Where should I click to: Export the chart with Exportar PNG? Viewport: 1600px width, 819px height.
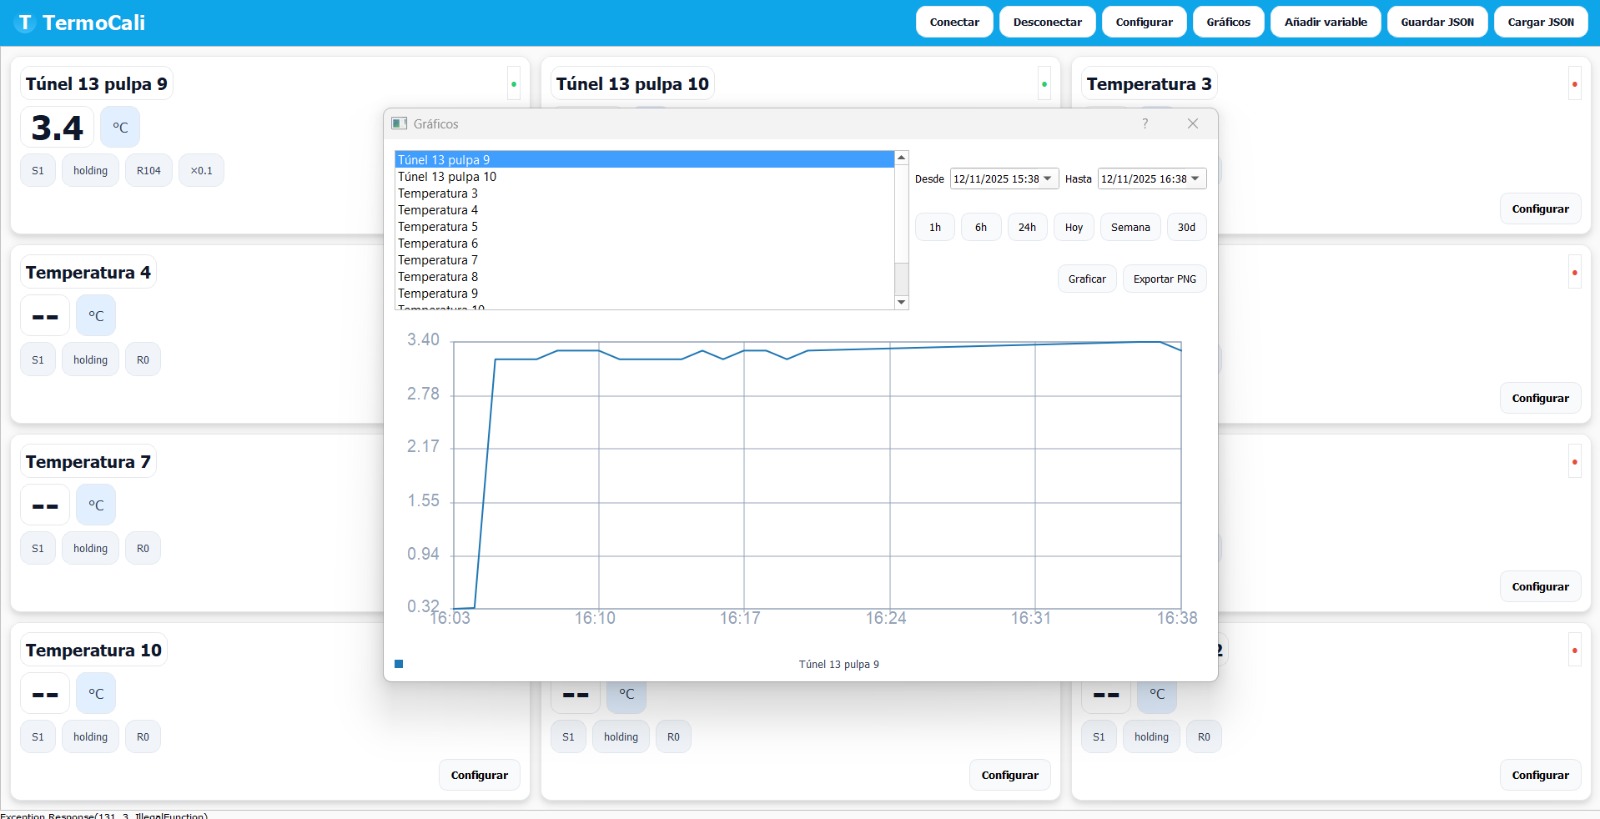tap(1164, 279)
